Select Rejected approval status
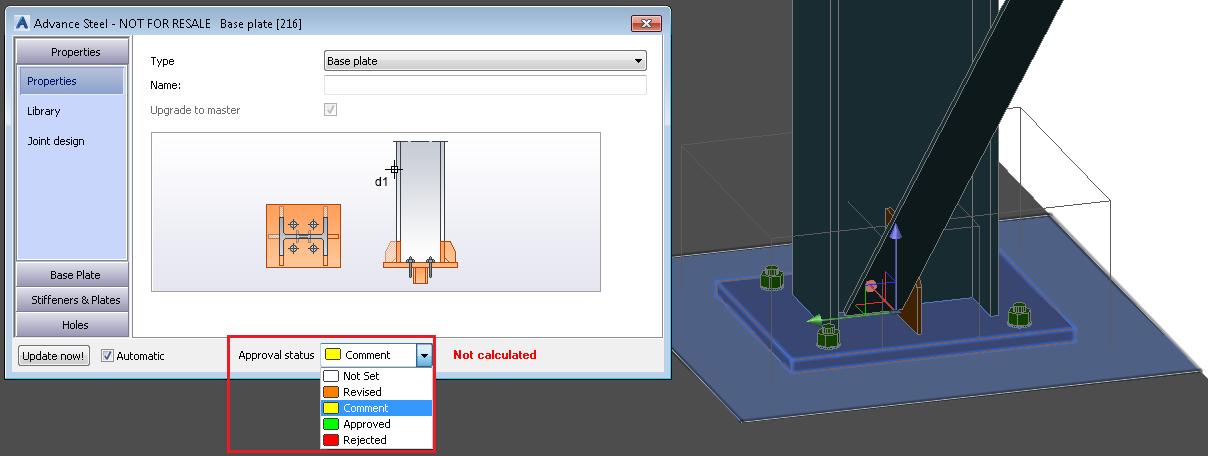Viewport: 1208px width, 456px height. click(x=377, y=440)
